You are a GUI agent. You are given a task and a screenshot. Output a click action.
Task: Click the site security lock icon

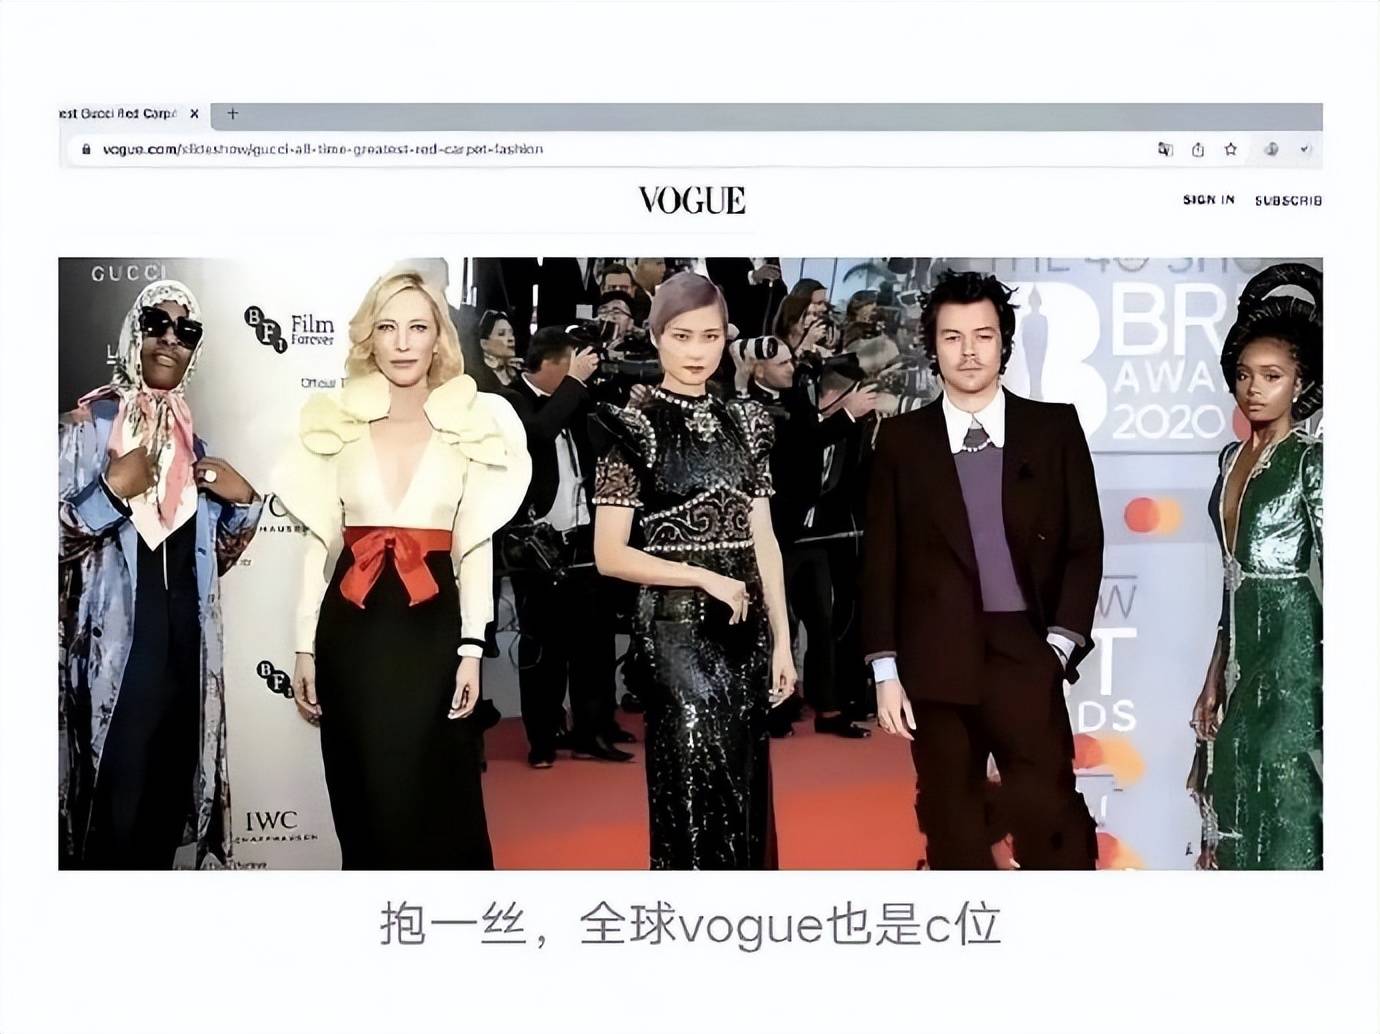click(x=86, y=149)
